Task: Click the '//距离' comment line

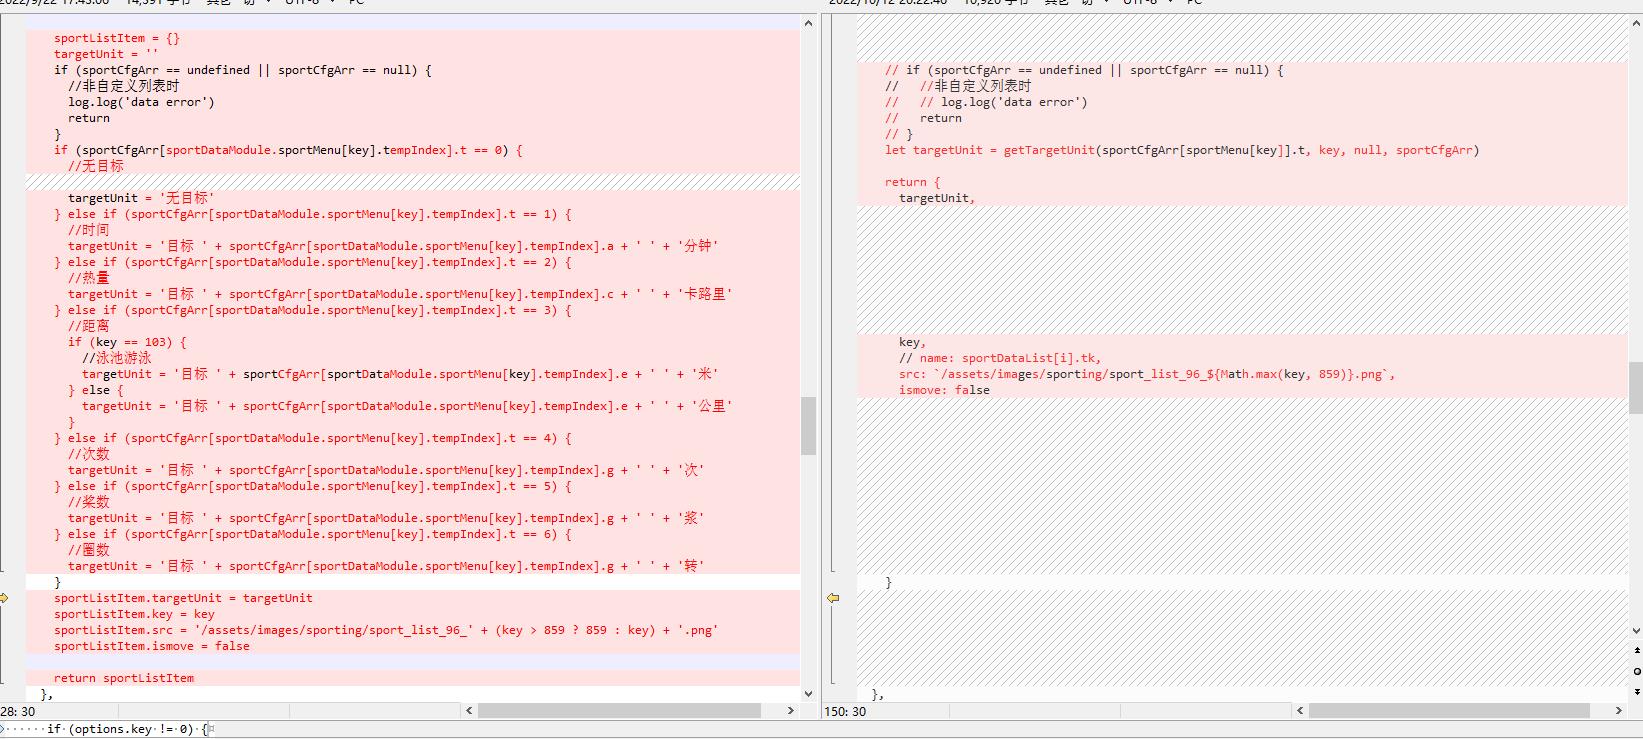Action: point(89,326)
